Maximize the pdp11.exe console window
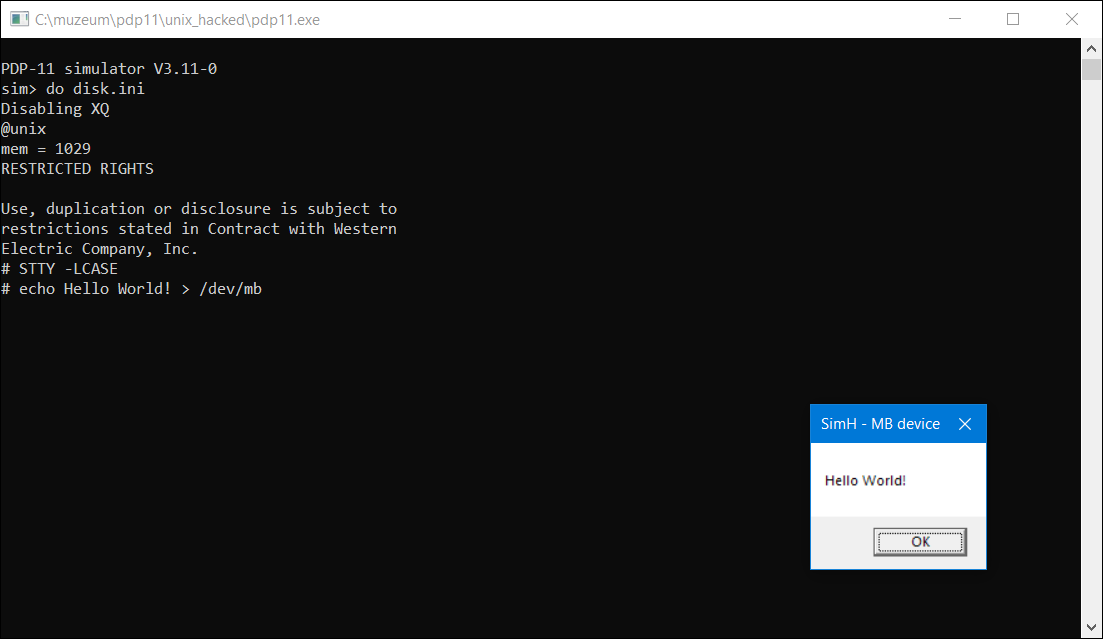This screenshot has height=639, width=1103. [x=1013, y=19]
